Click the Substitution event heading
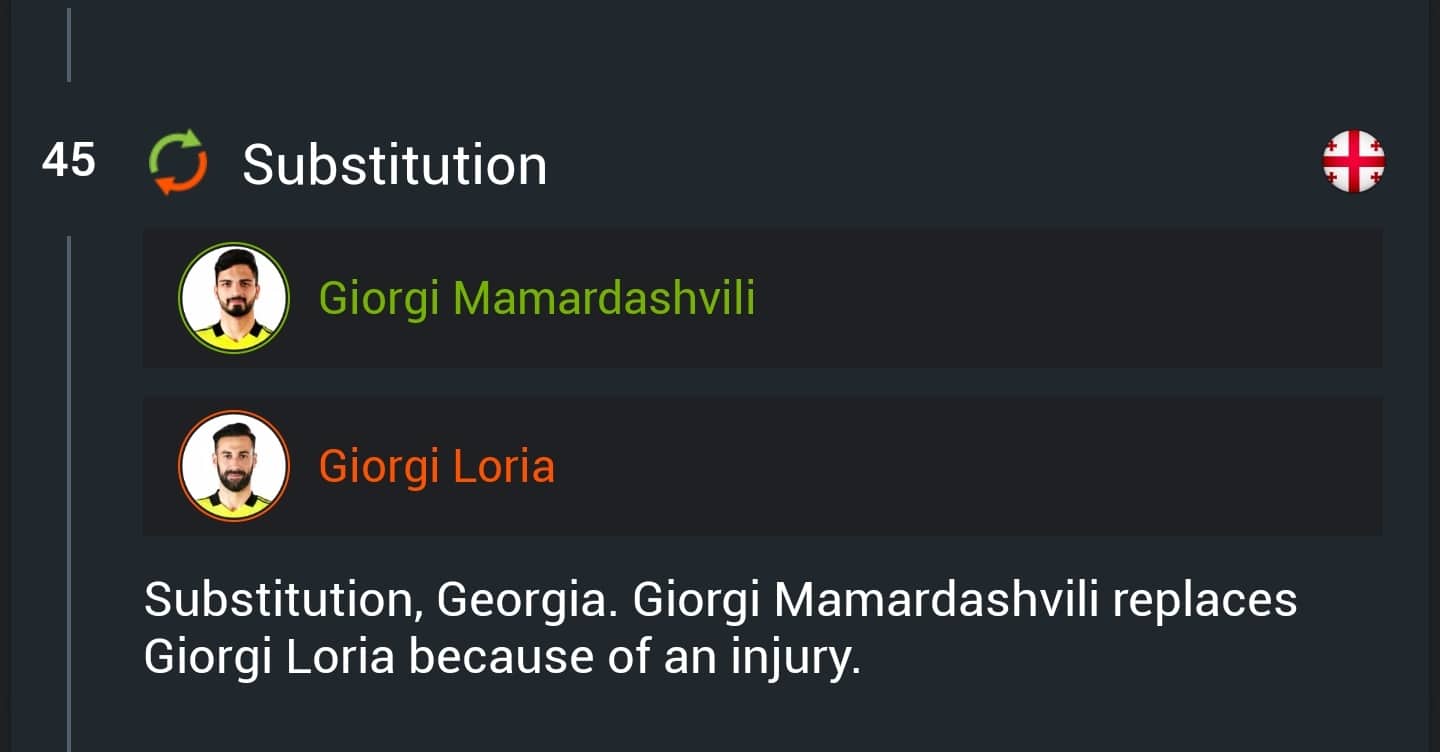1440x752 pixels. 394,164
